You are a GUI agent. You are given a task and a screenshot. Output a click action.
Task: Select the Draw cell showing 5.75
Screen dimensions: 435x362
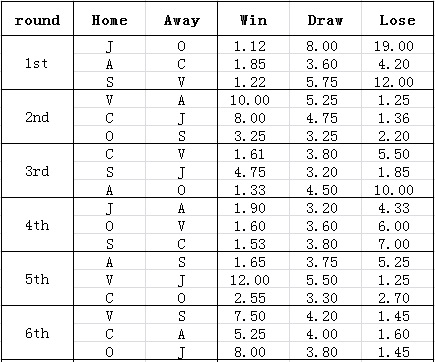pos(325,81)
